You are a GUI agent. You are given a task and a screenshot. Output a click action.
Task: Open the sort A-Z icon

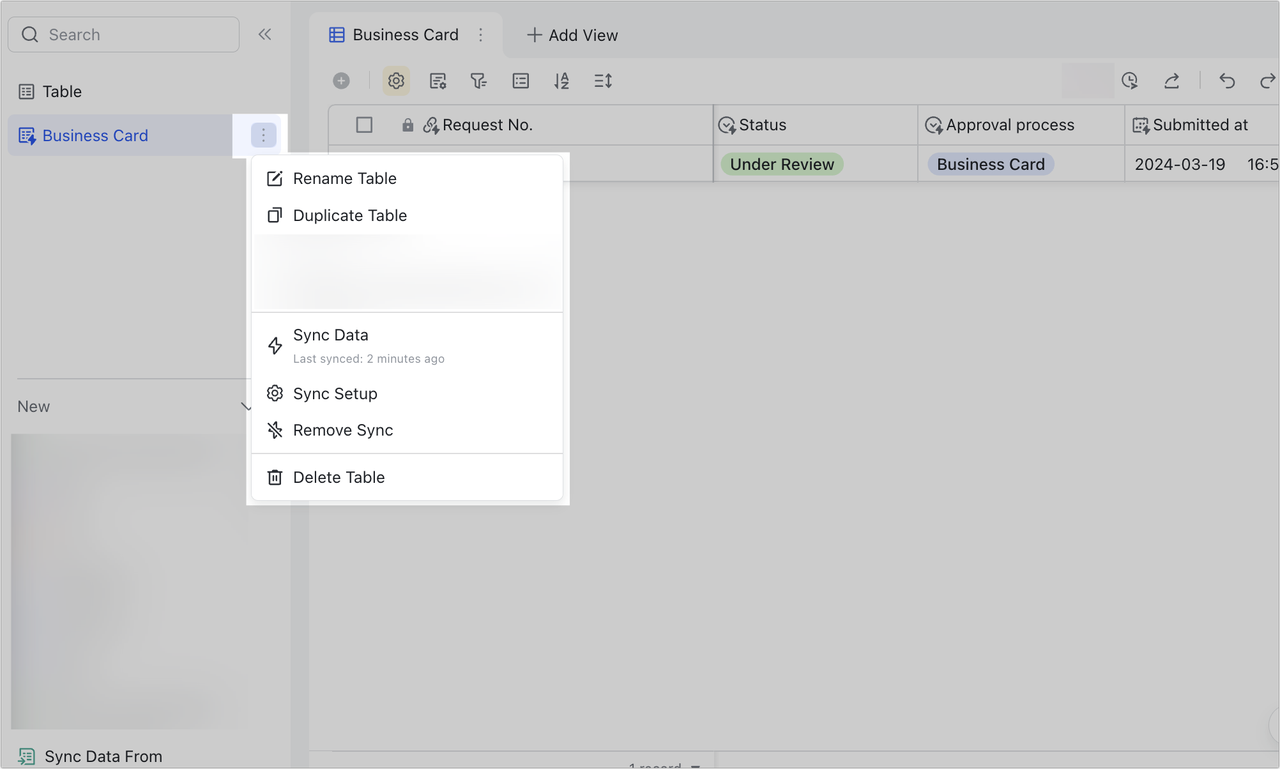[x=561, y=80]
